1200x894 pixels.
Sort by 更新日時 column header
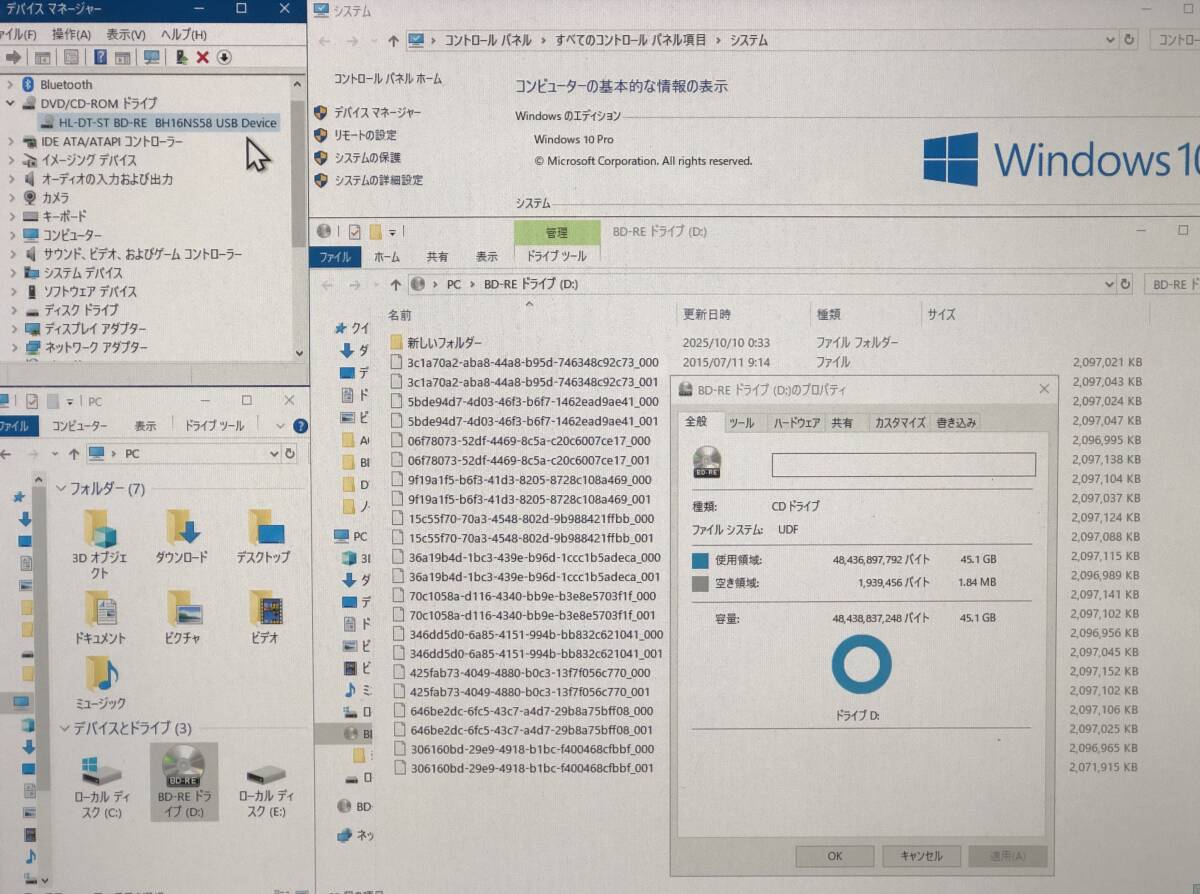(x=707, y=315)
